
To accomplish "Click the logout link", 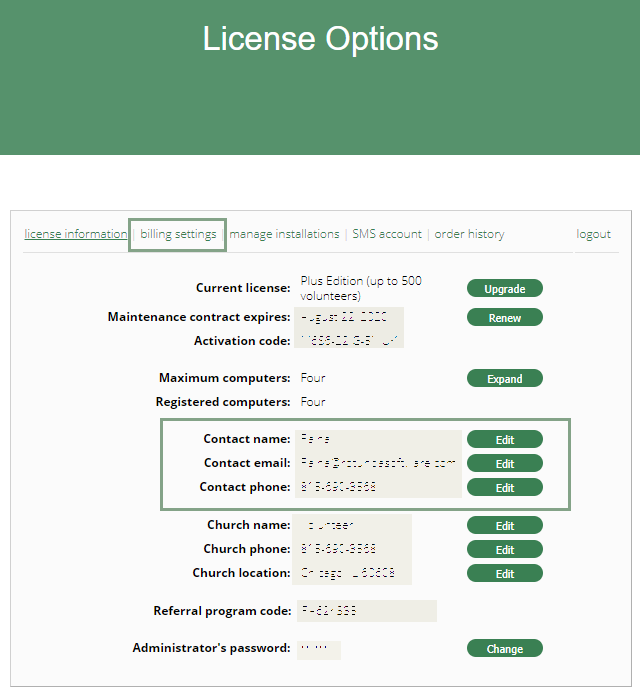I will (x=593, y=234).
